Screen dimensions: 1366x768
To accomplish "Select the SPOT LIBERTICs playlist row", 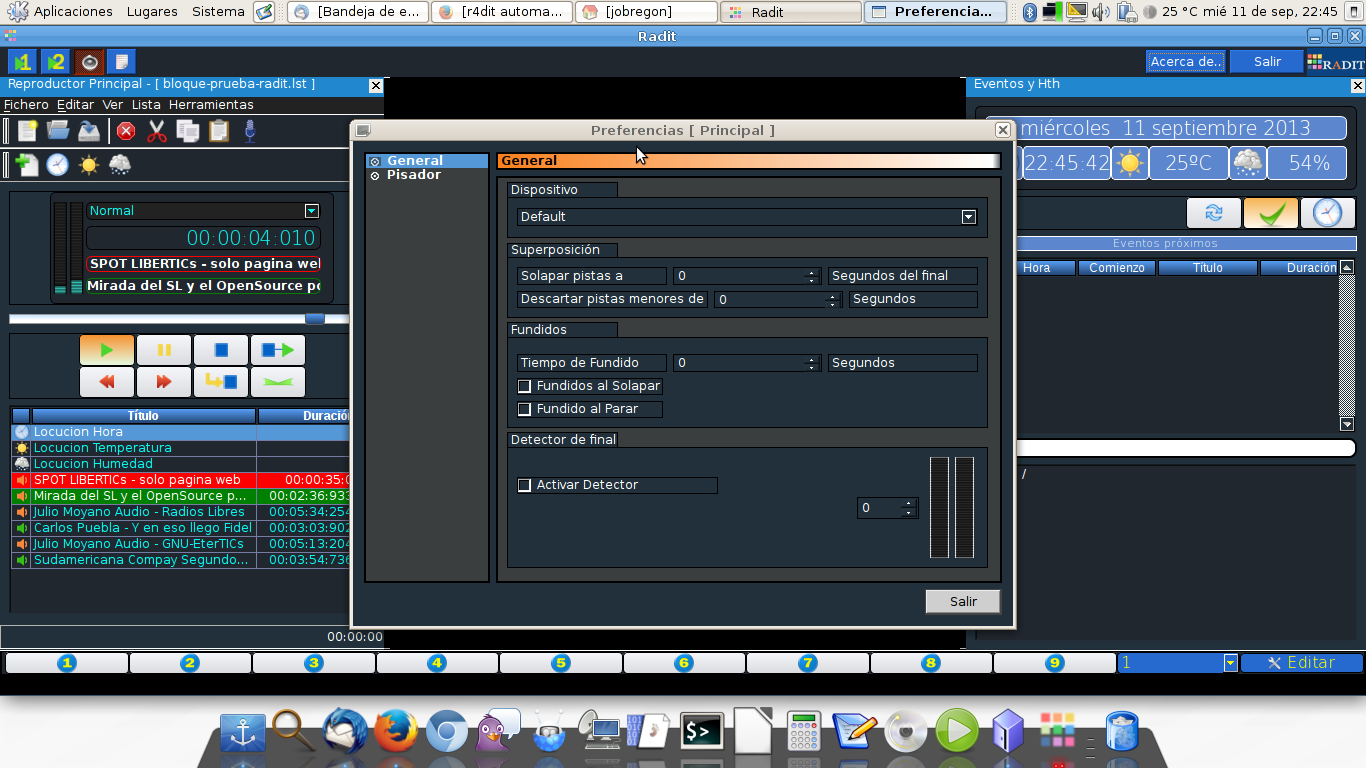I will coord(140,479).
